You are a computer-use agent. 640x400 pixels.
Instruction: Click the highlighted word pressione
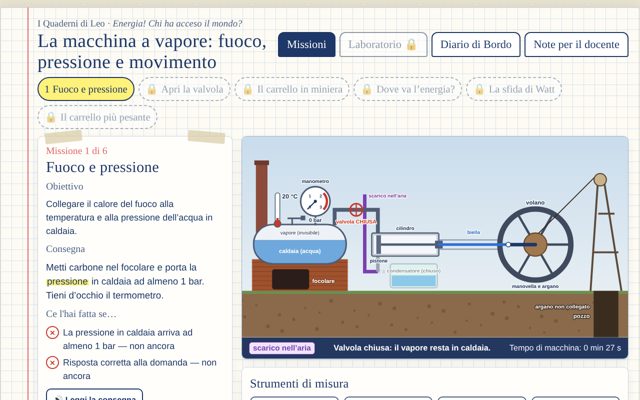tap(67, 282)
